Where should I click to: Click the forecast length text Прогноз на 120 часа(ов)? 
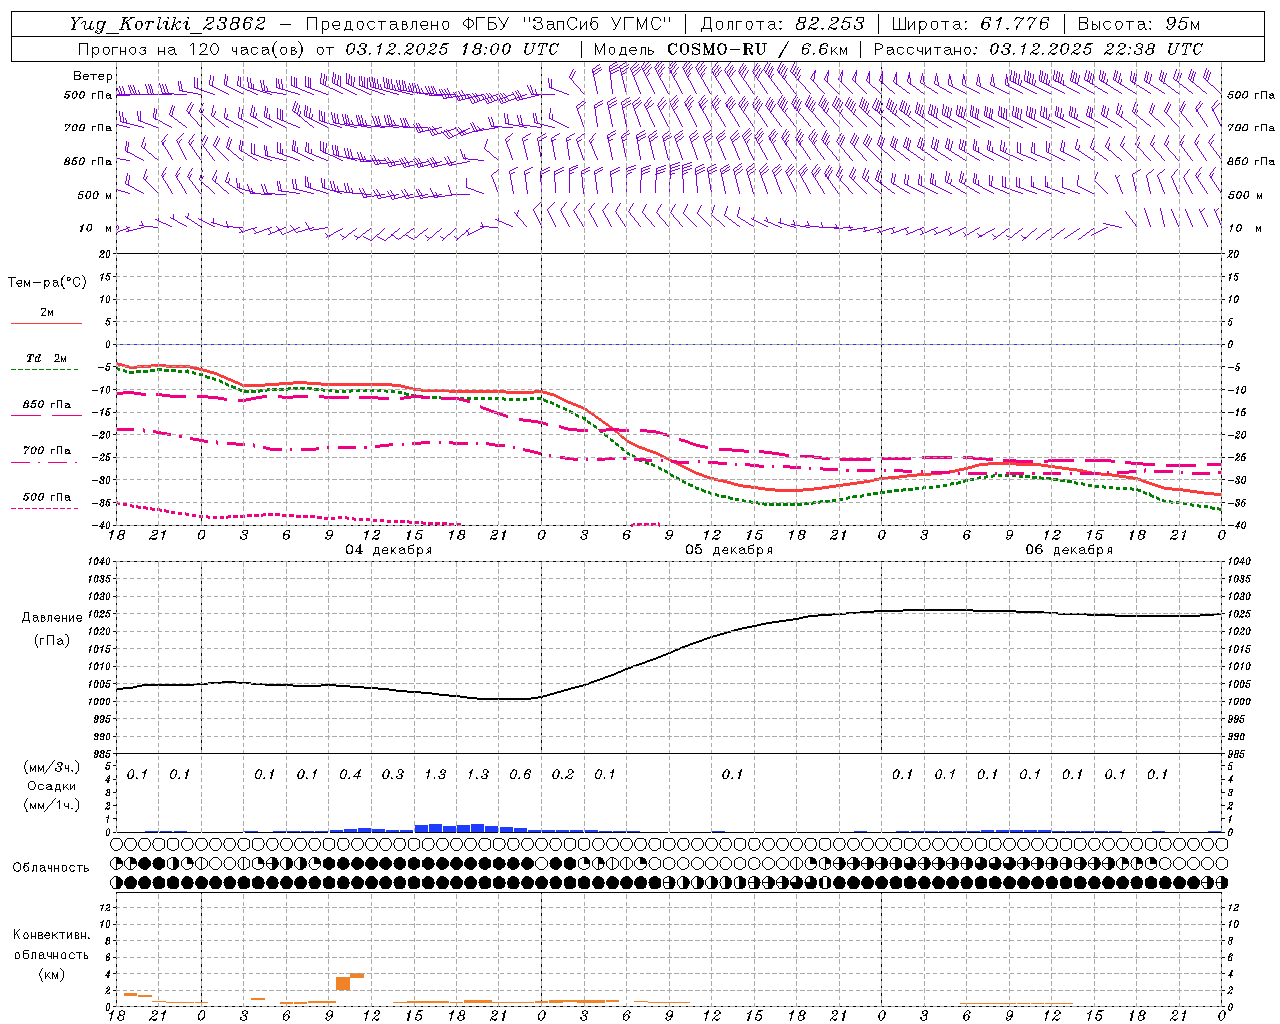tap(192, 49)
